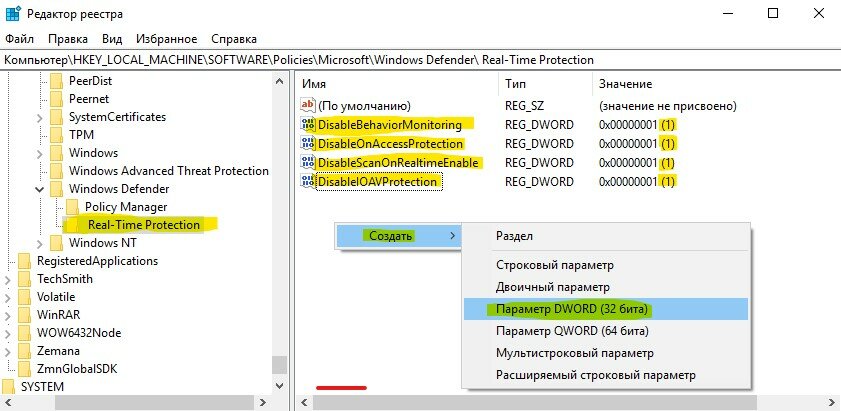Click the DWORD icon beside DisableBehaviorMonitoring
841x411 pixels.
[308, 124]
